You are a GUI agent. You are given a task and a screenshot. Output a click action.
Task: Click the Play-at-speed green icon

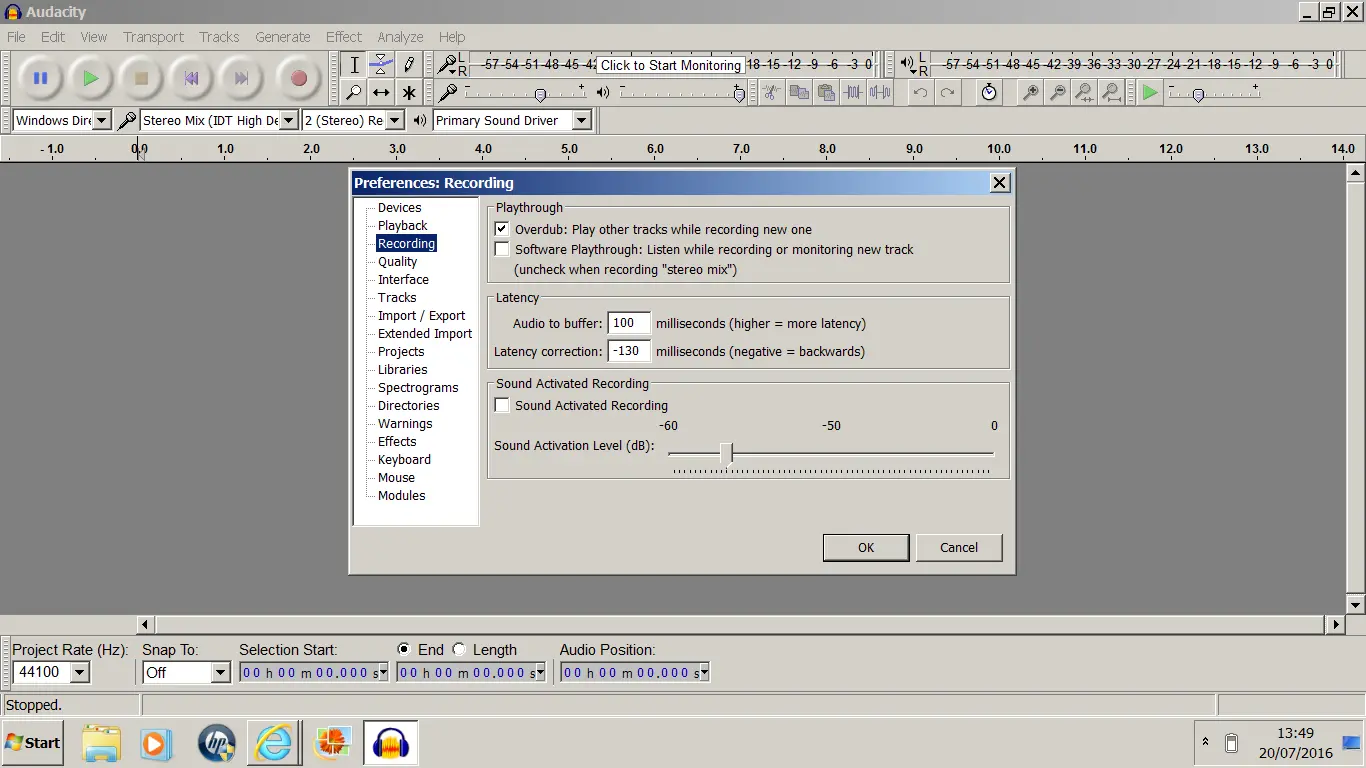tap(1150, 93)
